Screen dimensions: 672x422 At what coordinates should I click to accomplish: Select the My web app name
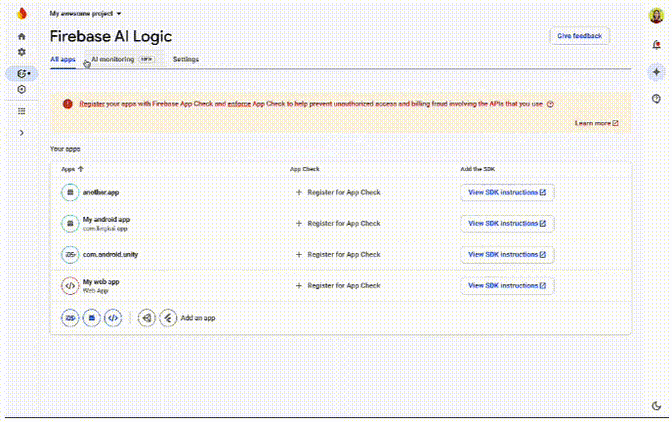101,282
